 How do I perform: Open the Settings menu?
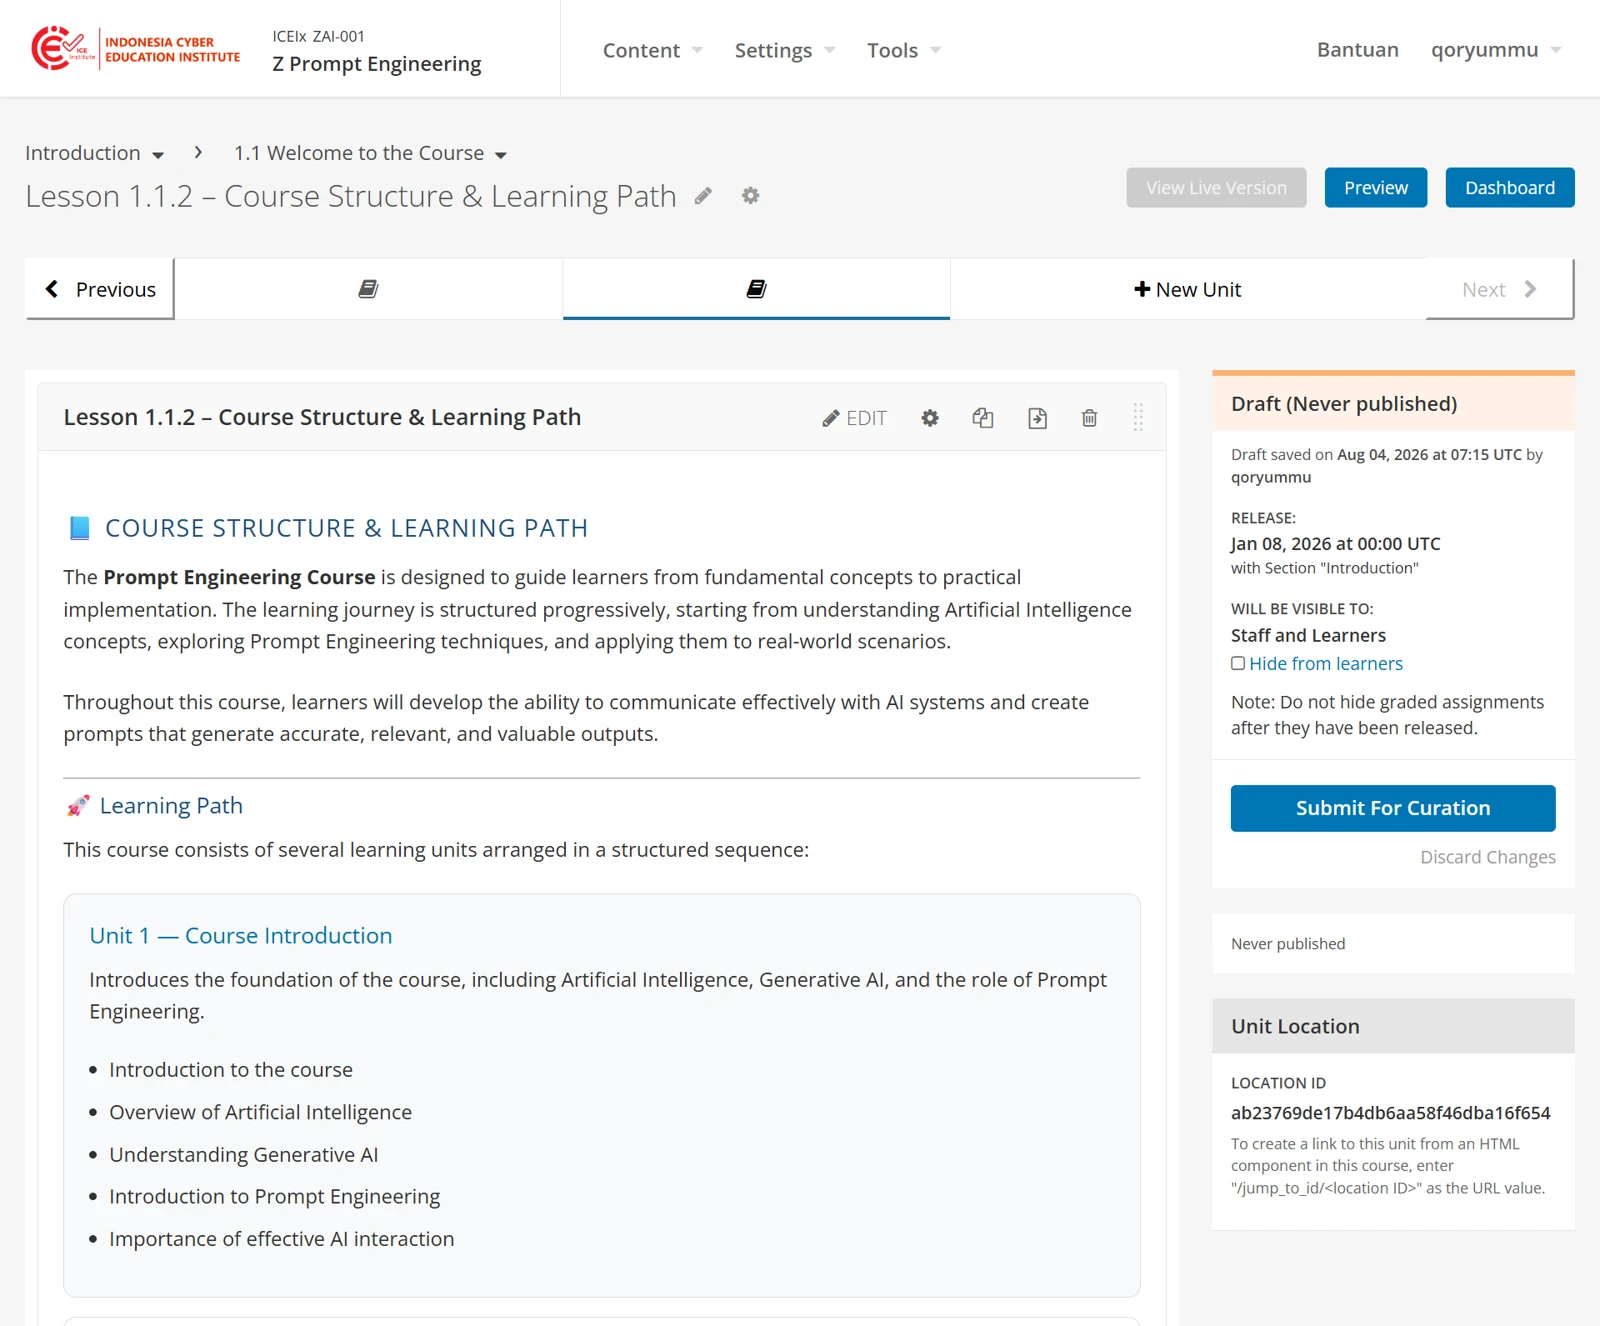(x=784, y=50)
